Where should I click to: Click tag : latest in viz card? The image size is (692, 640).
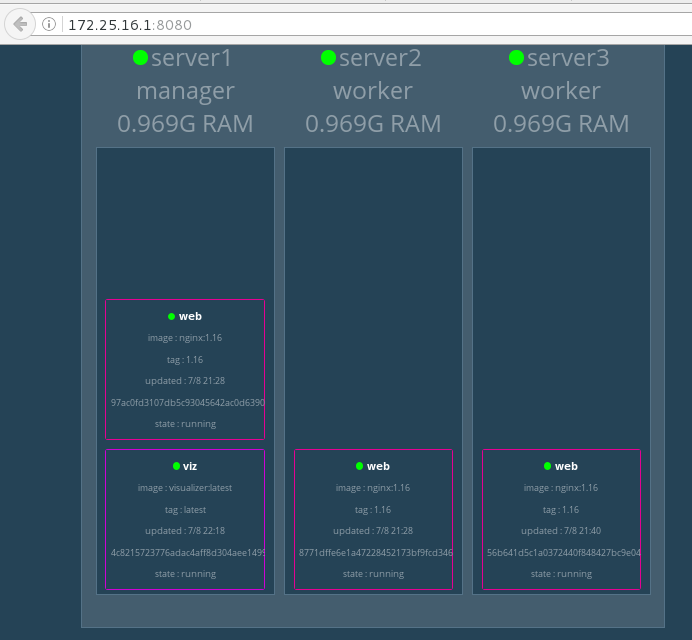pos(185,510)
